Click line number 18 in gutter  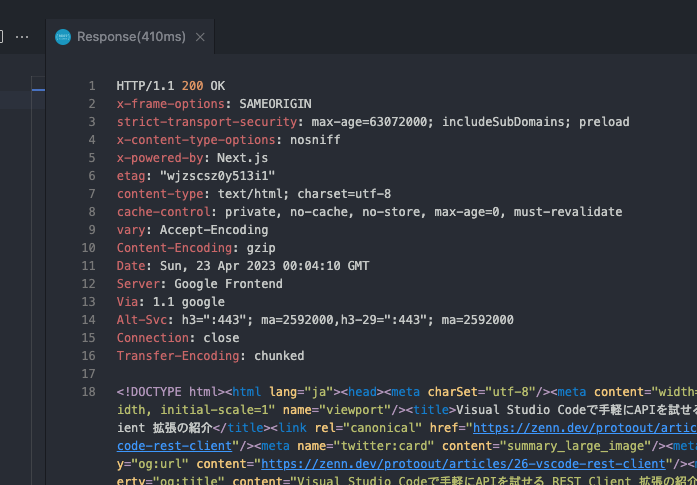(x=88, y=392)
